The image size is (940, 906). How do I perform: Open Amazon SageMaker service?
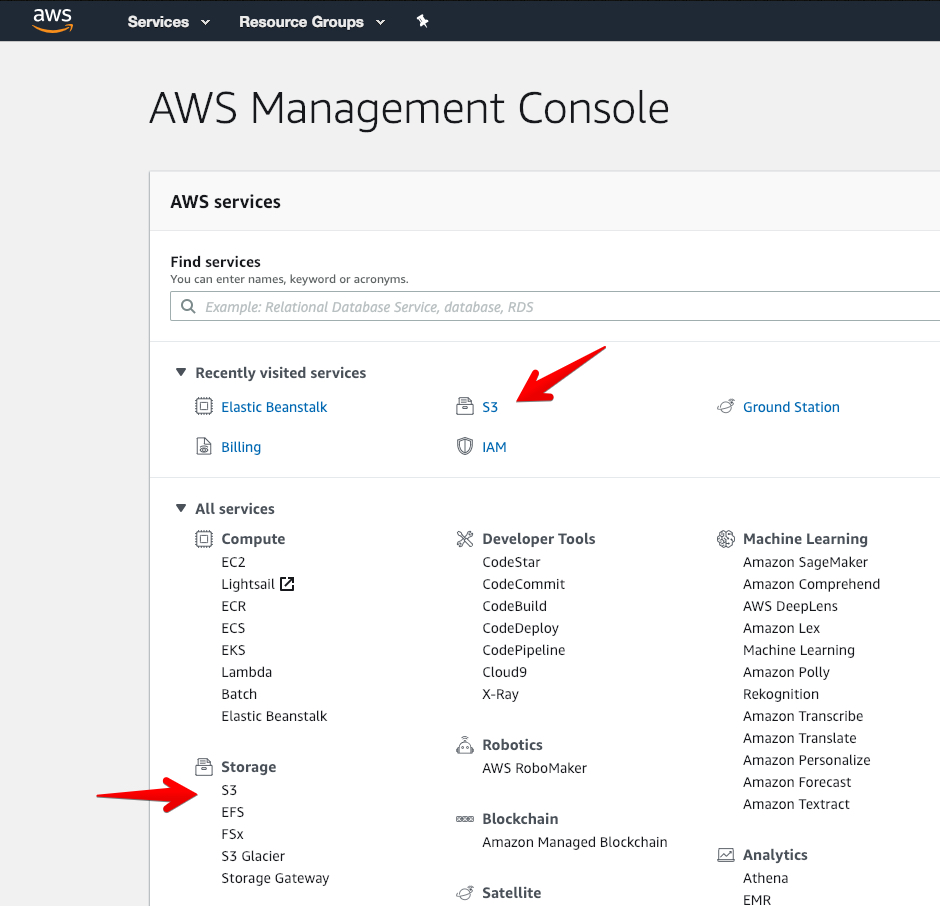pos(805,562)
